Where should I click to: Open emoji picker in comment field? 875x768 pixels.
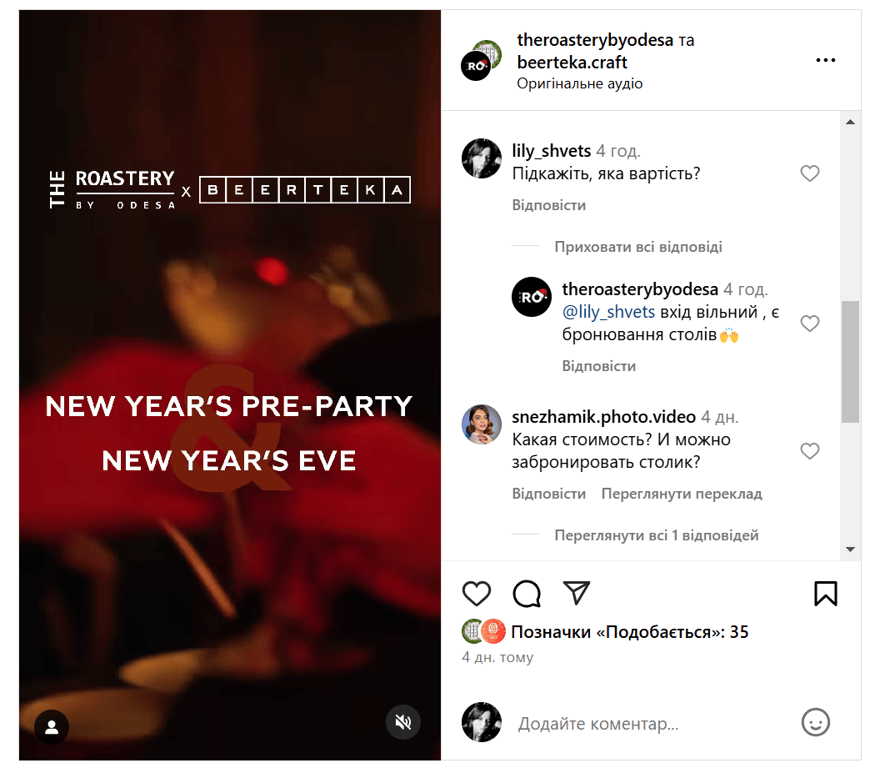coord(815,722)
